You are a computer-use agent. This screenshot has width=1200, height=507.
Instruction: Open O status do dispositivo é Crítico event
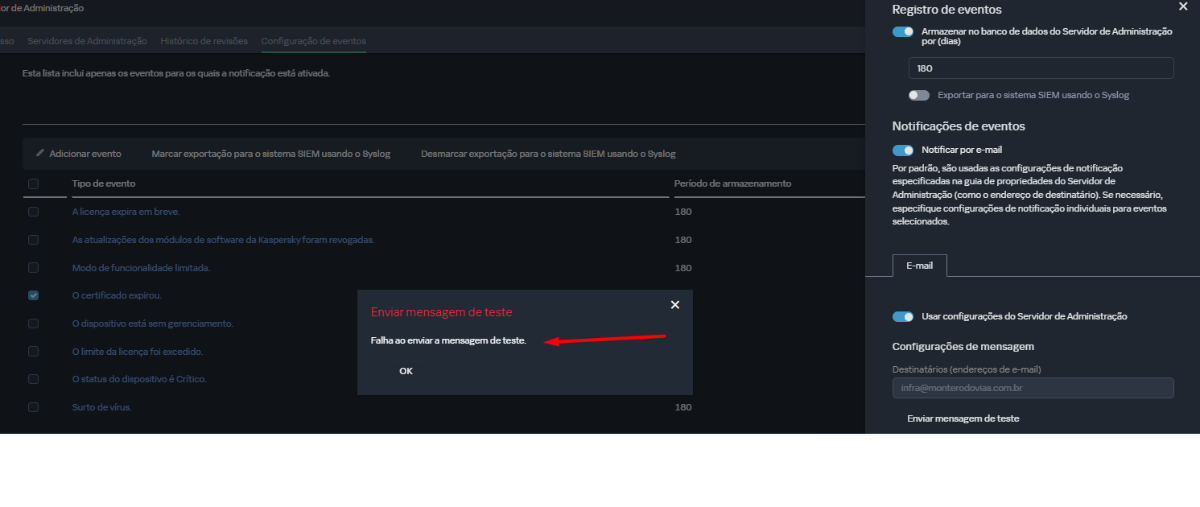(140, 380)
